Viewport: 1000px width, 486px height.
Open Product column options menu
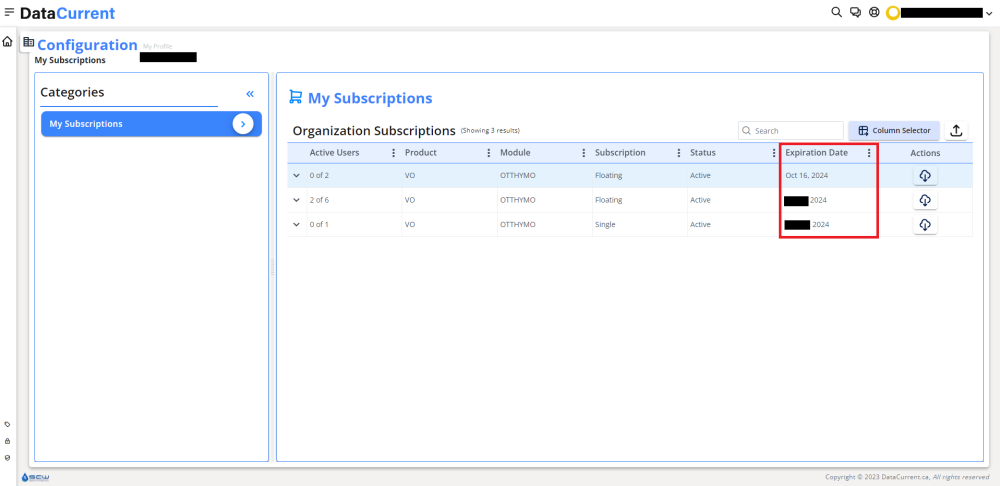(x=489, y=153)
